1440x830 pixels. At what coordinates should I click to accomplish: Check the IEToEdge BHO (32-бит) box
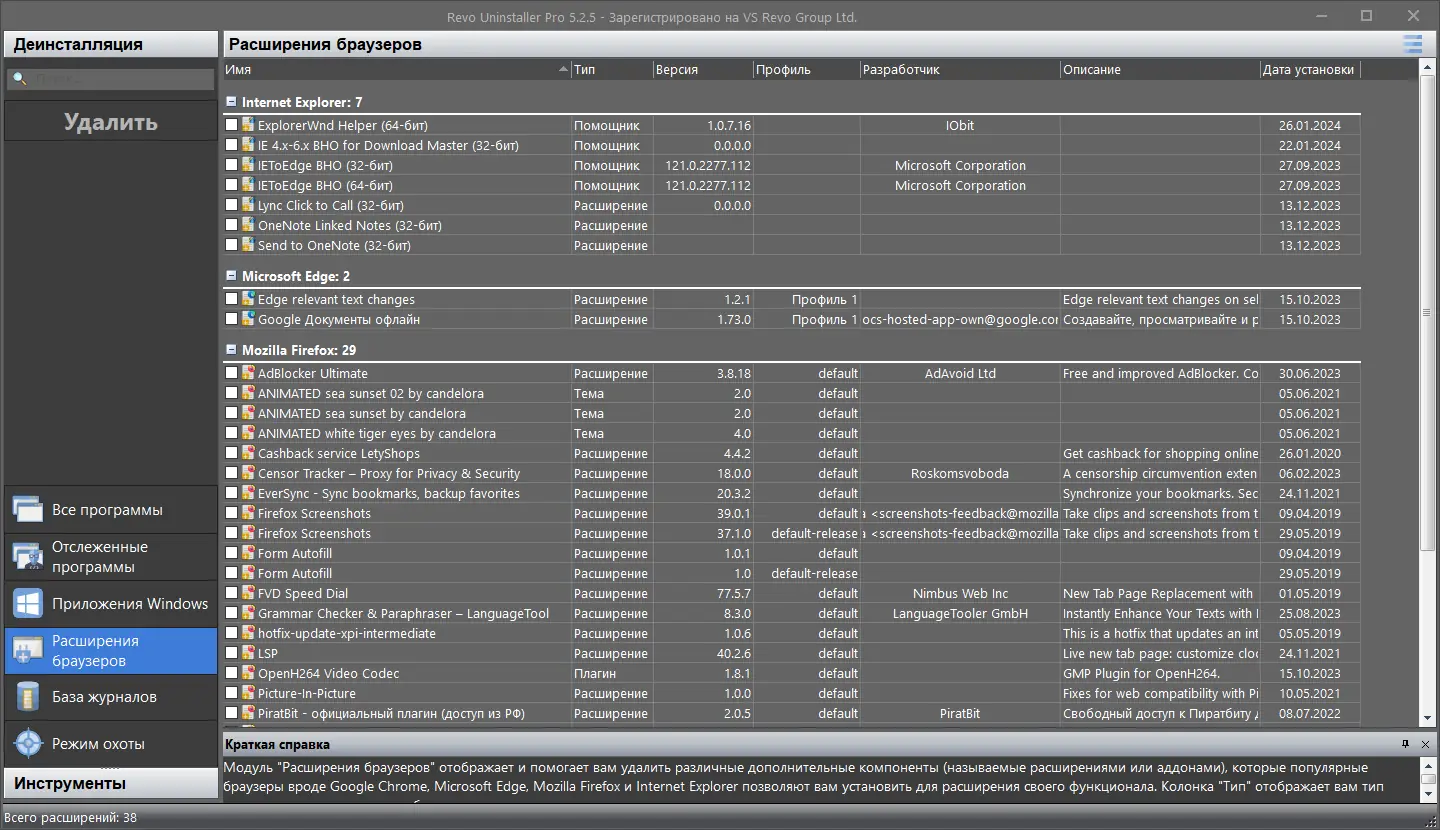[x=232, y=165]
